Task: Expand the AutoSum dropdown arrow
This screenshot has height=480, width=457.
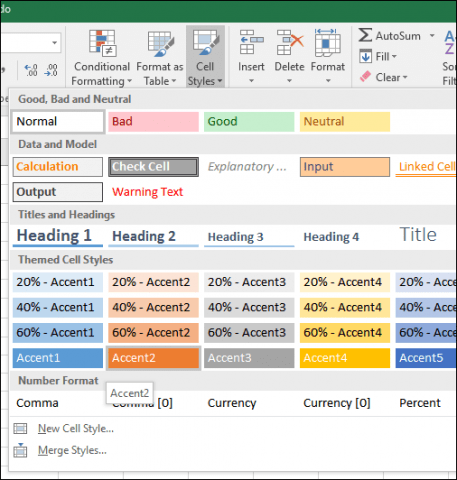Action: pos(432,35)
